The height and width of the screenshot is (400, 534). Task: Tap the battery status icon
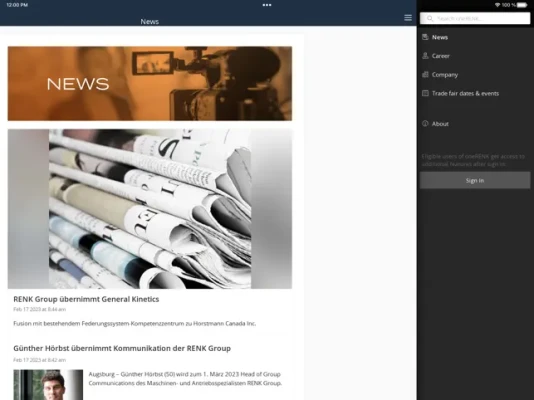tap(522, 5)
